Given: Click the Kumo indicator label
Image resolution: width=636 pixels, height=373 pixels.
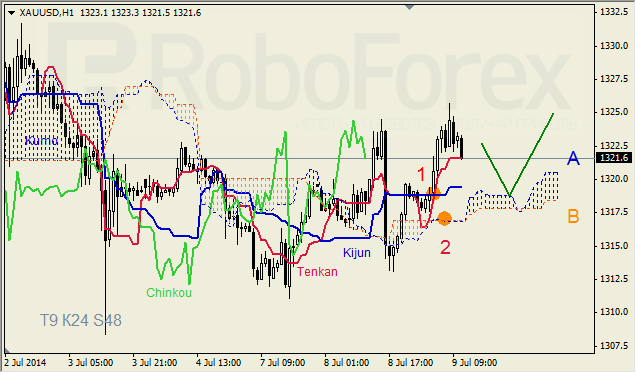Looking at the screenshot, I should (41, 141).
